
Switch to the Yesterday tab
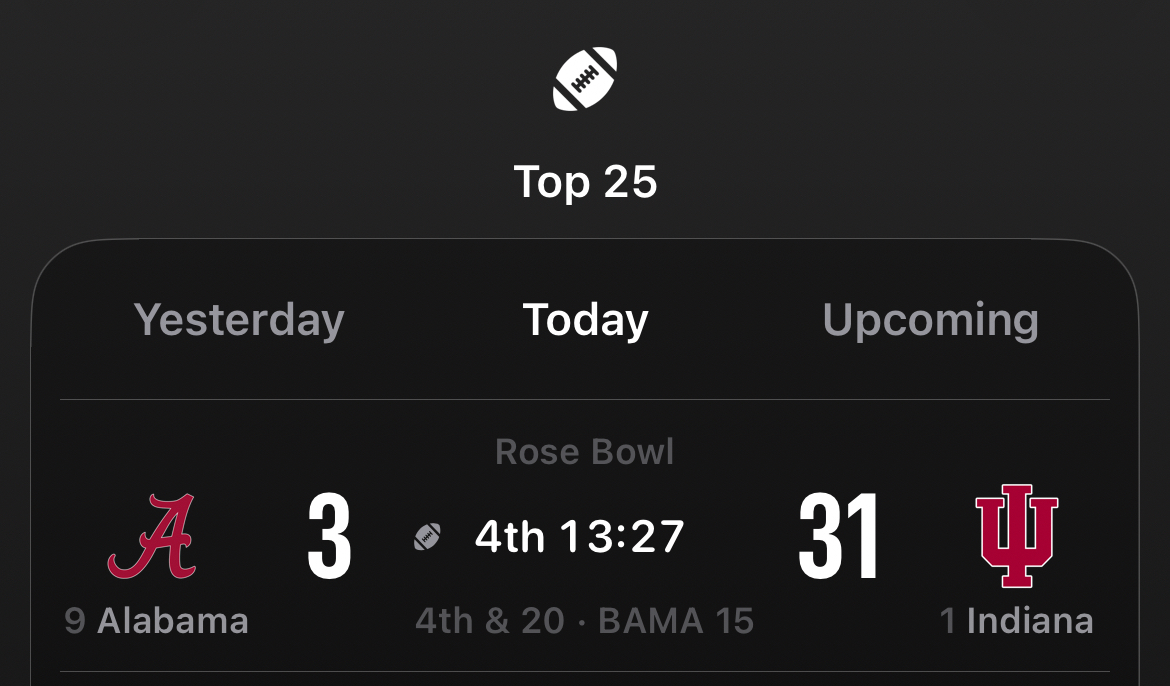click(x=239, y=320)
